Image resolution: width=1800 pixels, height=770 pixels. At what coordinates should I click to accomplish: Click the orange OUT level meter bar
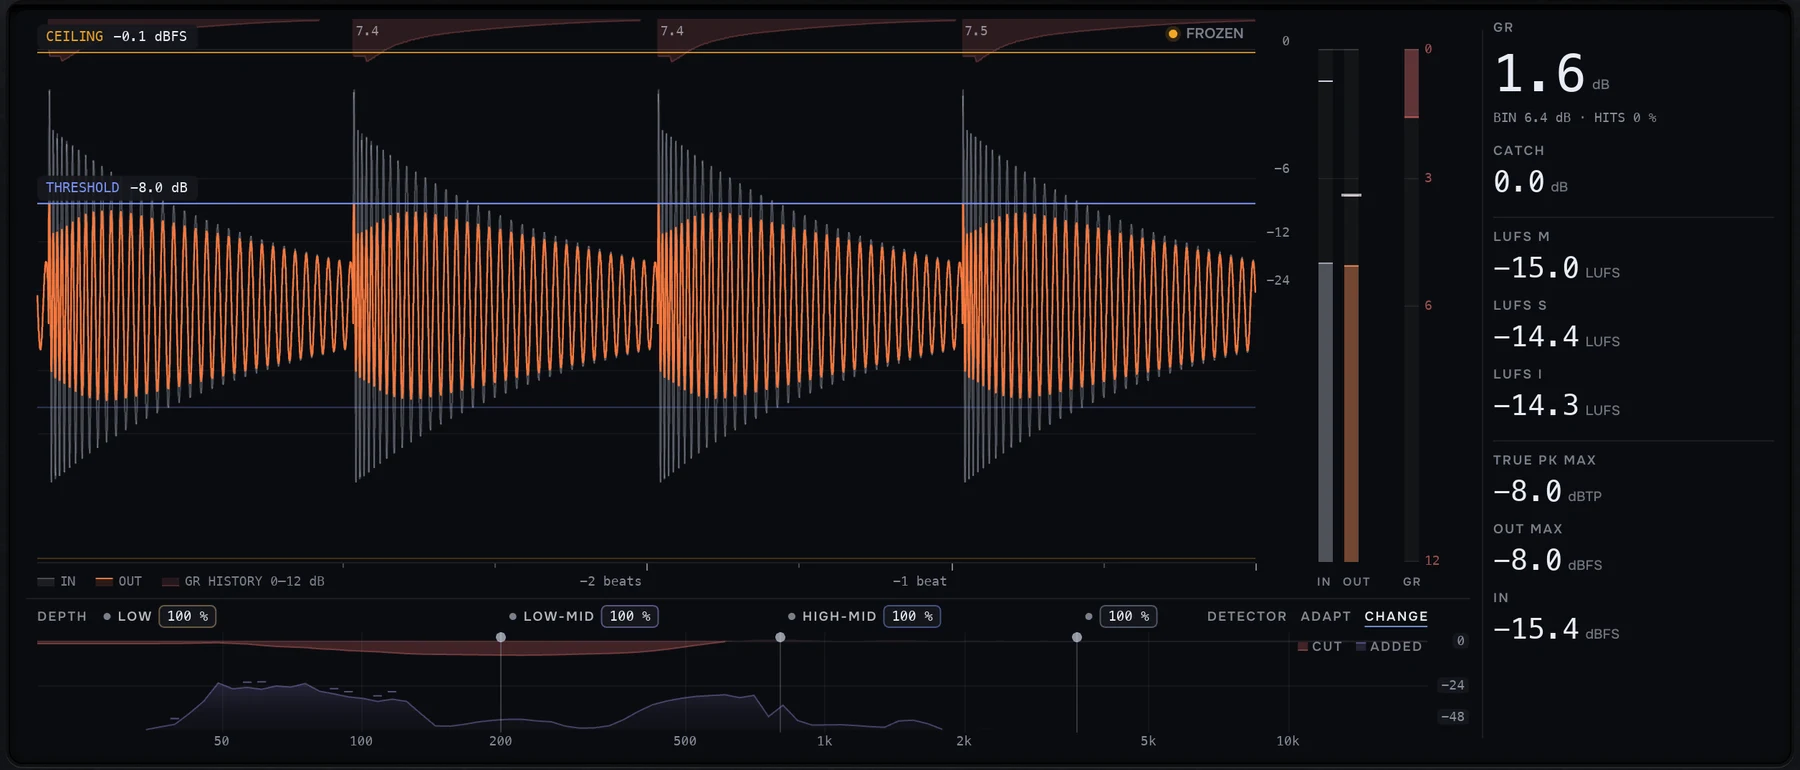(1351, 414)
